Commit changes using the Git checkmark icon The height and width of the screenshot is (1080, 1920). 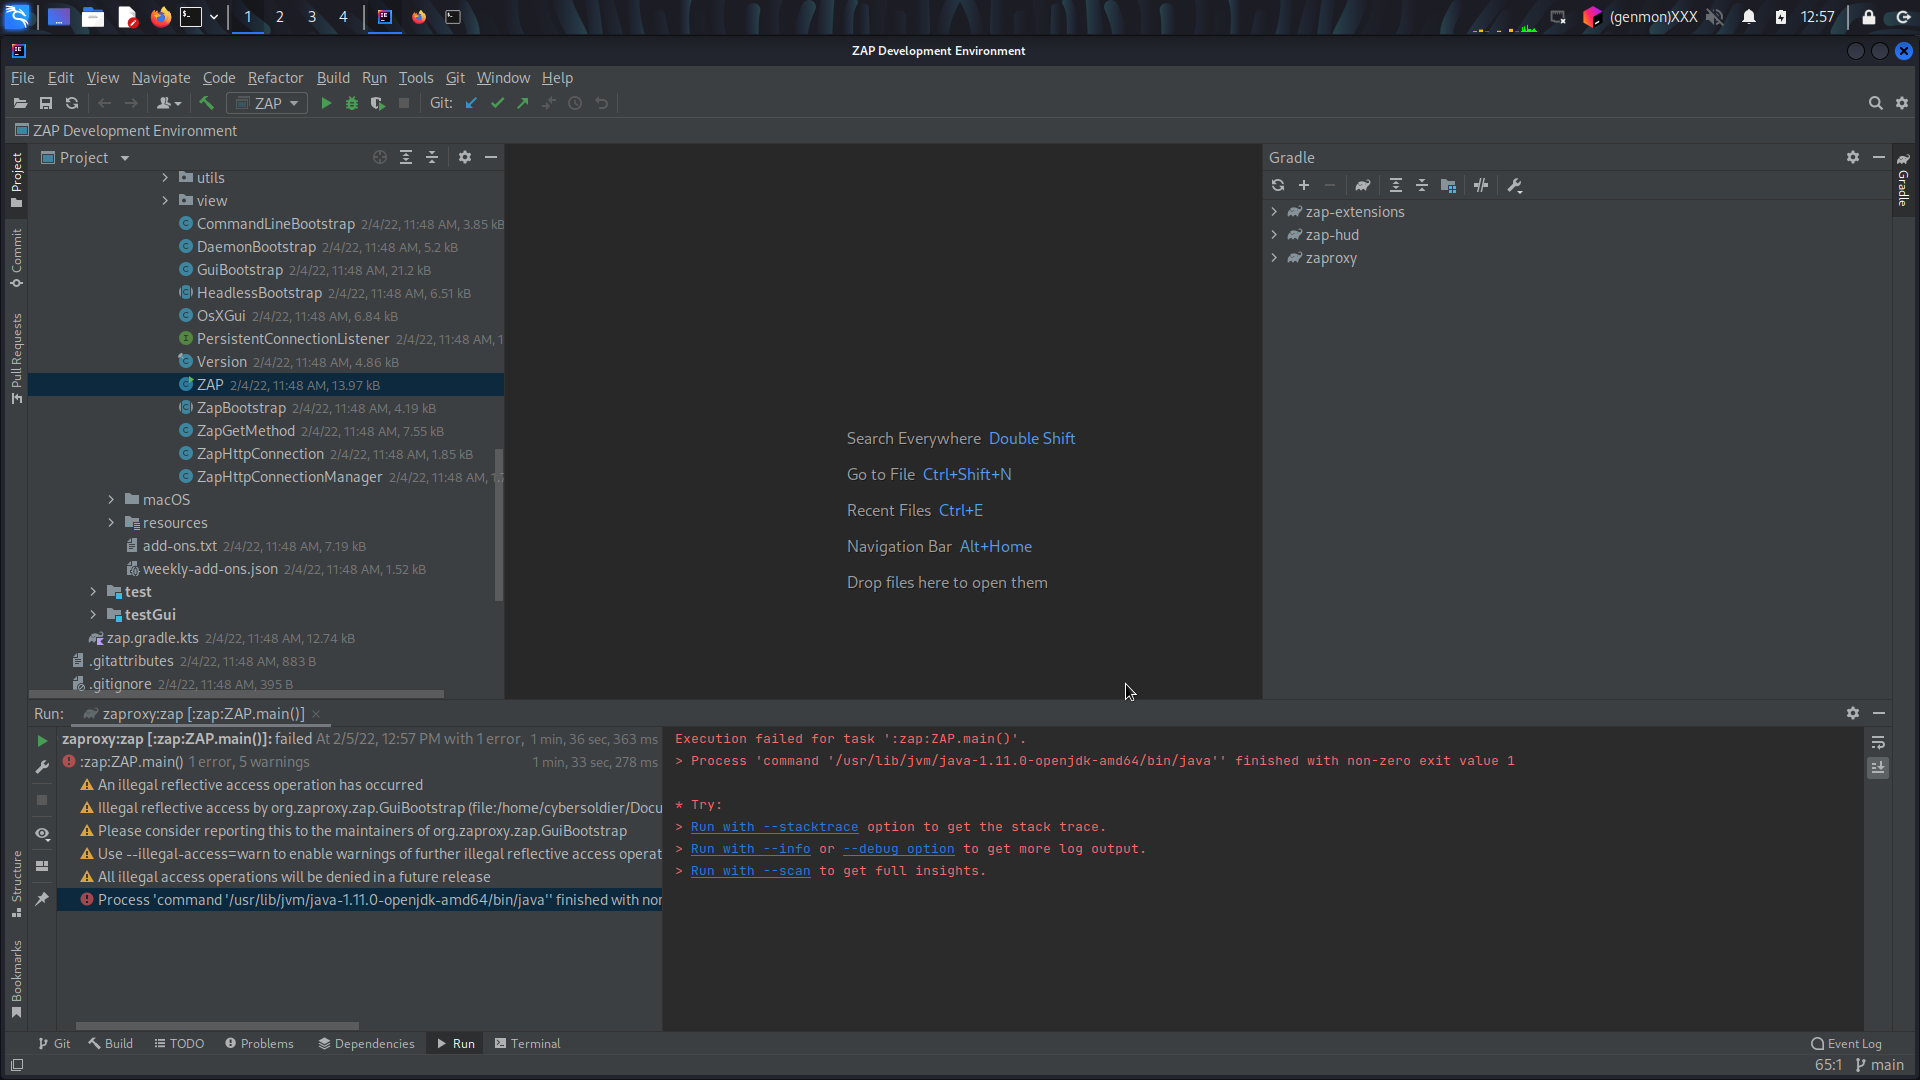click(497, 103)
